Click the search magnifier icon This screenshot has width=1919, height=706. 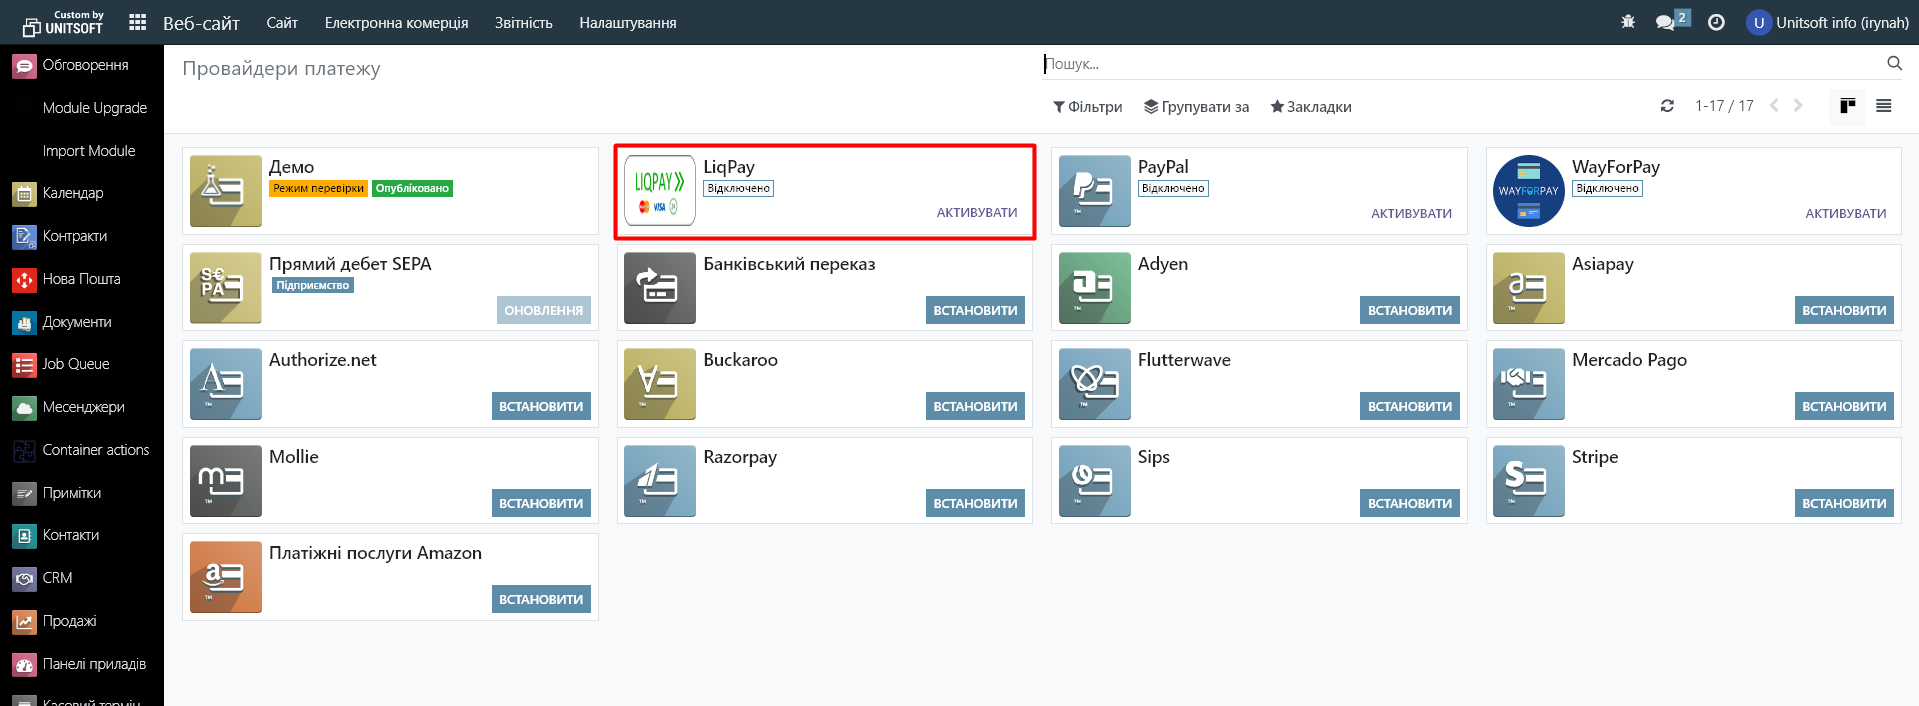tap(1894, 63)
